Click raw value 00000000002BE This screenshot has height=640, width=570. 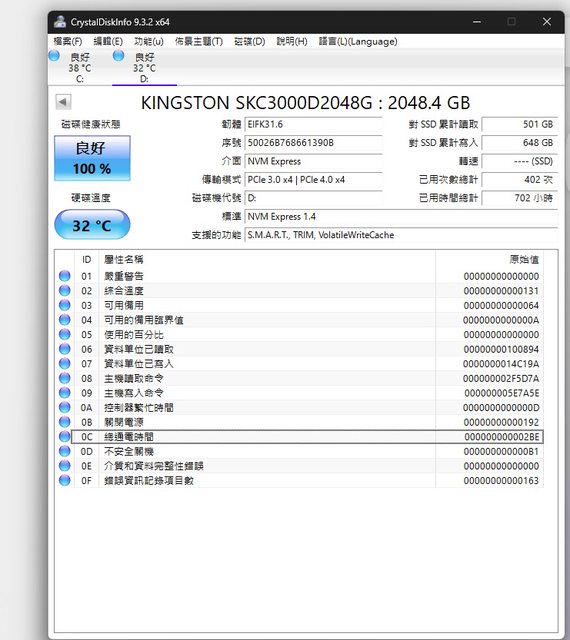(x=501, y=437)
